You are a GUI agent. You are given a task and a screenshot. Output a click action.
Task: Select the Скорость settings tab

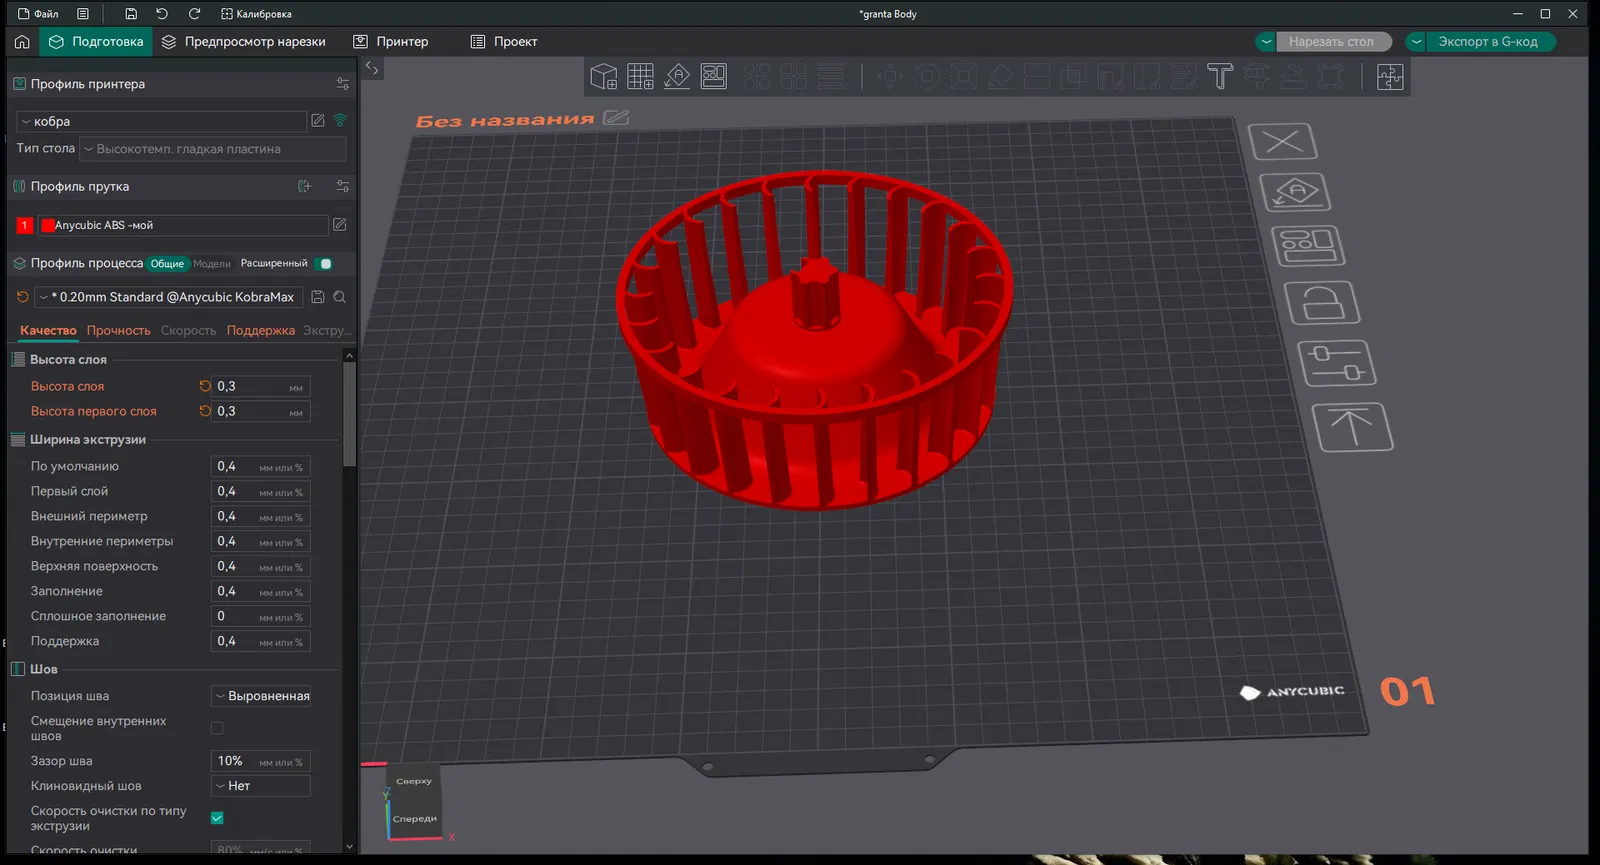pyautogui.click(x=188, y=331)
